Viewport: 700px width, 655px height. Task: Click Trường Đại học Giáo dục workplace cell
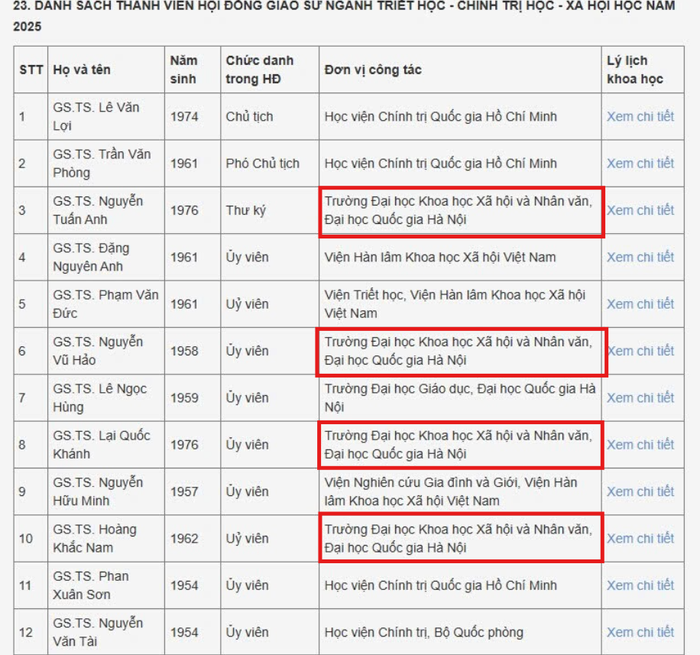point(460,398)
